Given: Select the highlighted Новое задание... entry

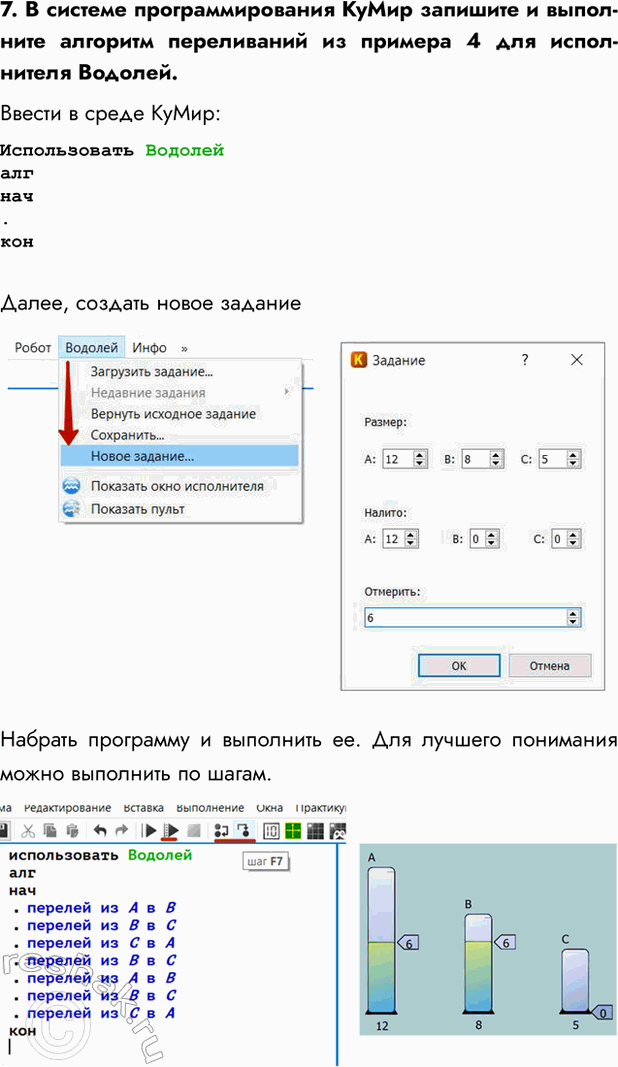Looking at the screenshot, I should (x=180, y=456).
